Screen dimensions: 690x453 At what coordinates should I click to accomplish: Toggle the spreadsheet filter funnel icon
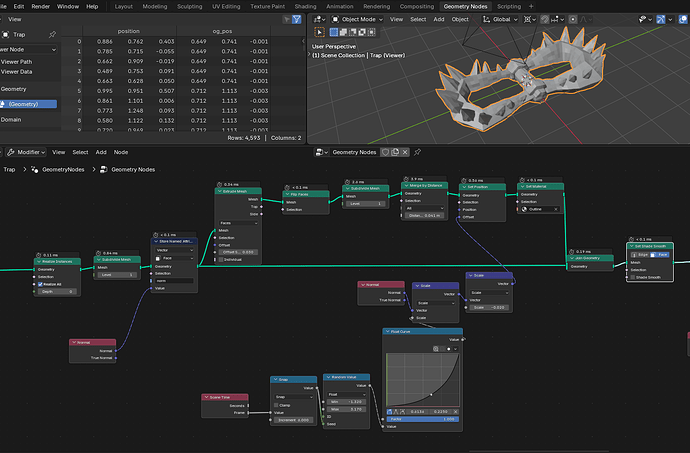(297, 19)
